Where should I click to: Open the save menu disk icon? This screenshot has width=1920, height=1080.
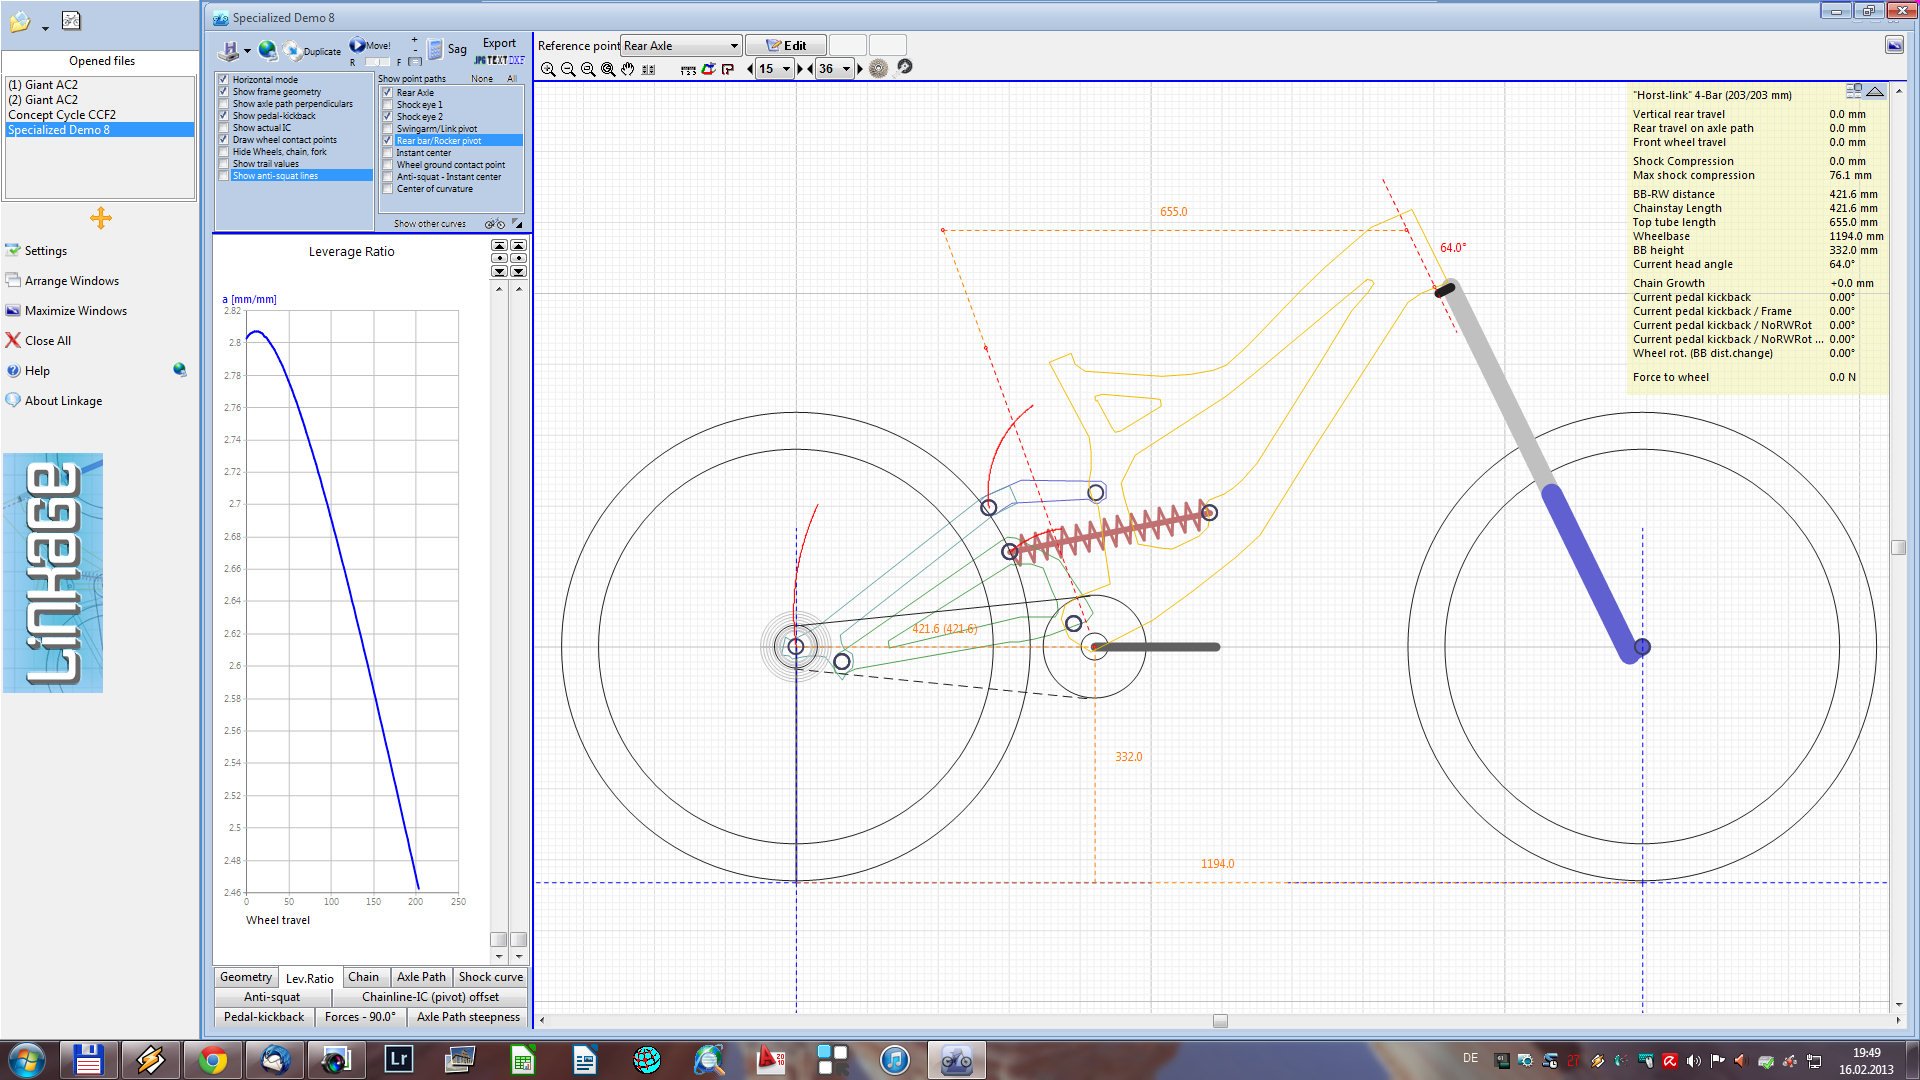(229, 51)
